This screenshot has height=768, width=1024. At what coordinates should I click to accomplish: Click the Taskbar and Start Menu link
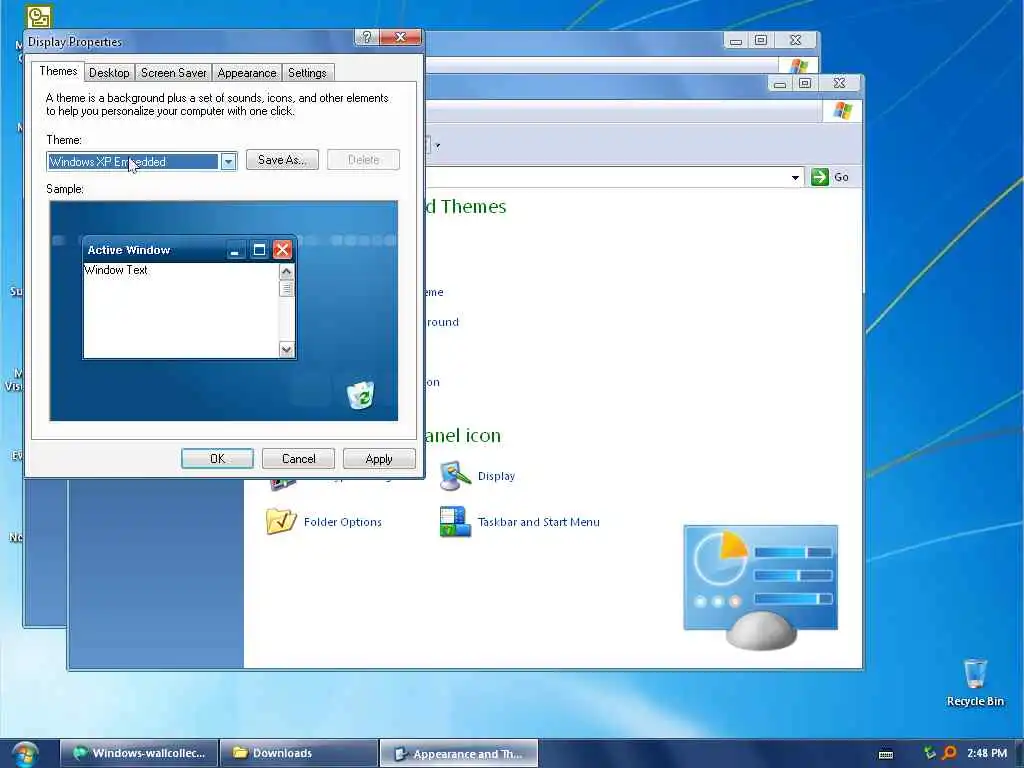coord(538,522)
